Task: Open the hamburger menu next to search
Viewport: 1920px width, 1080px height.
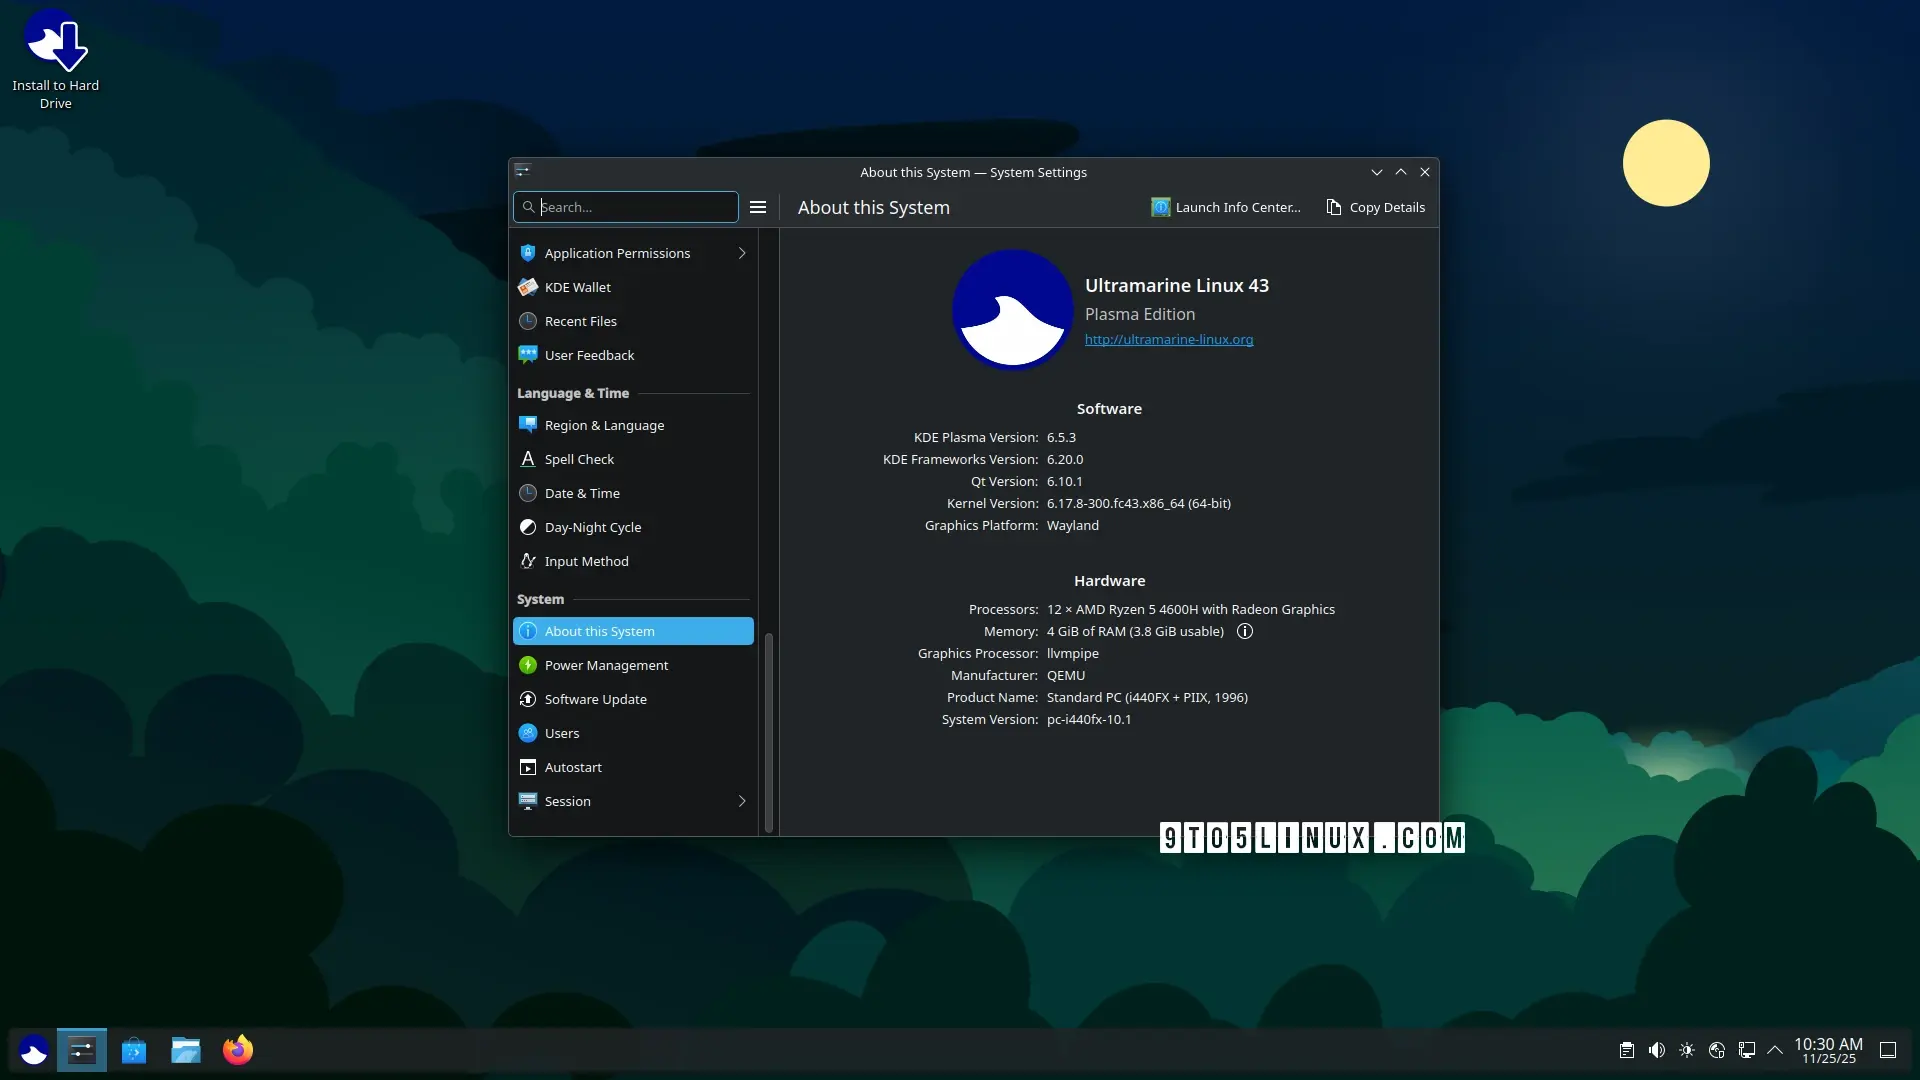Action: (758, 207)
